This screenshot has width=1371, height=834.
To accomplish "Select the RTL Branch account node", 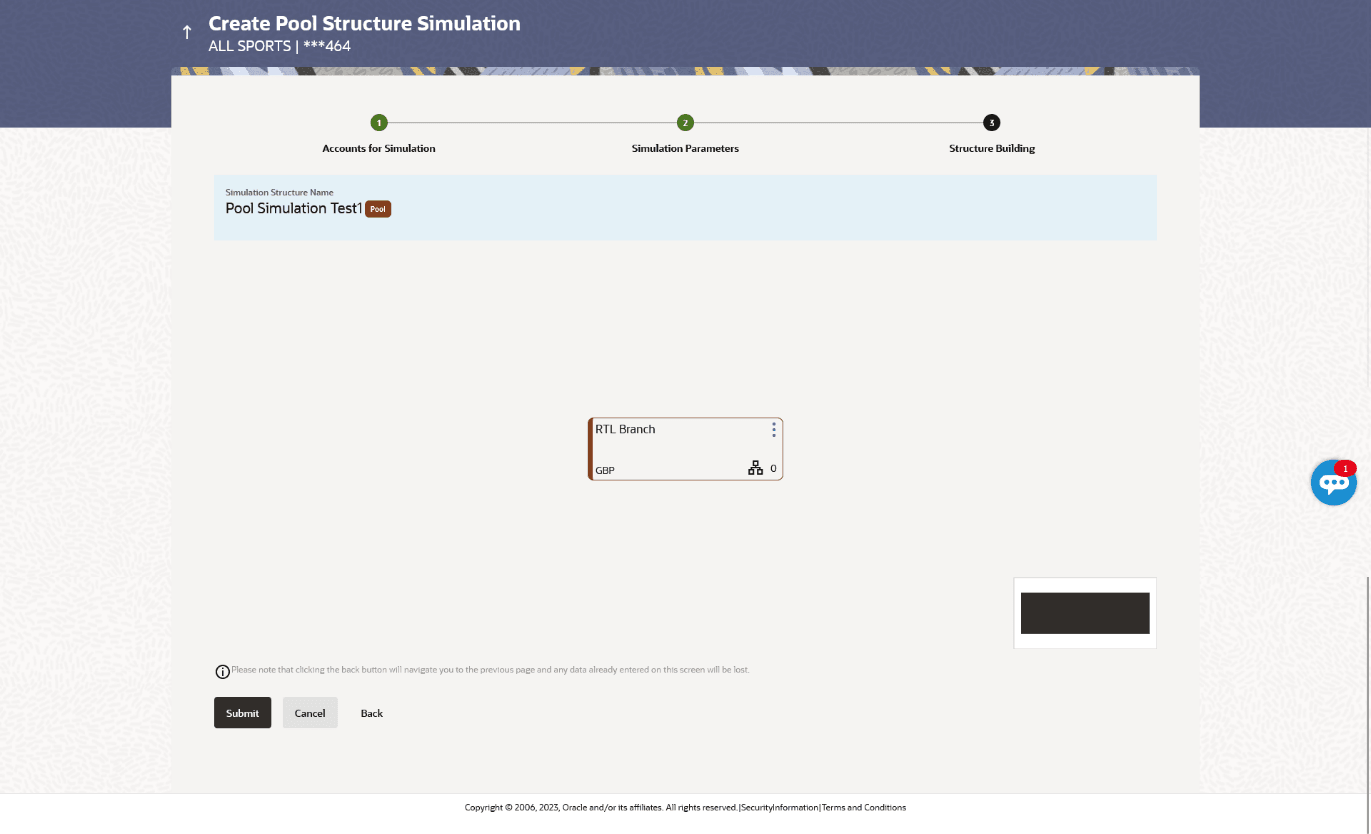I will pos(685,449).
